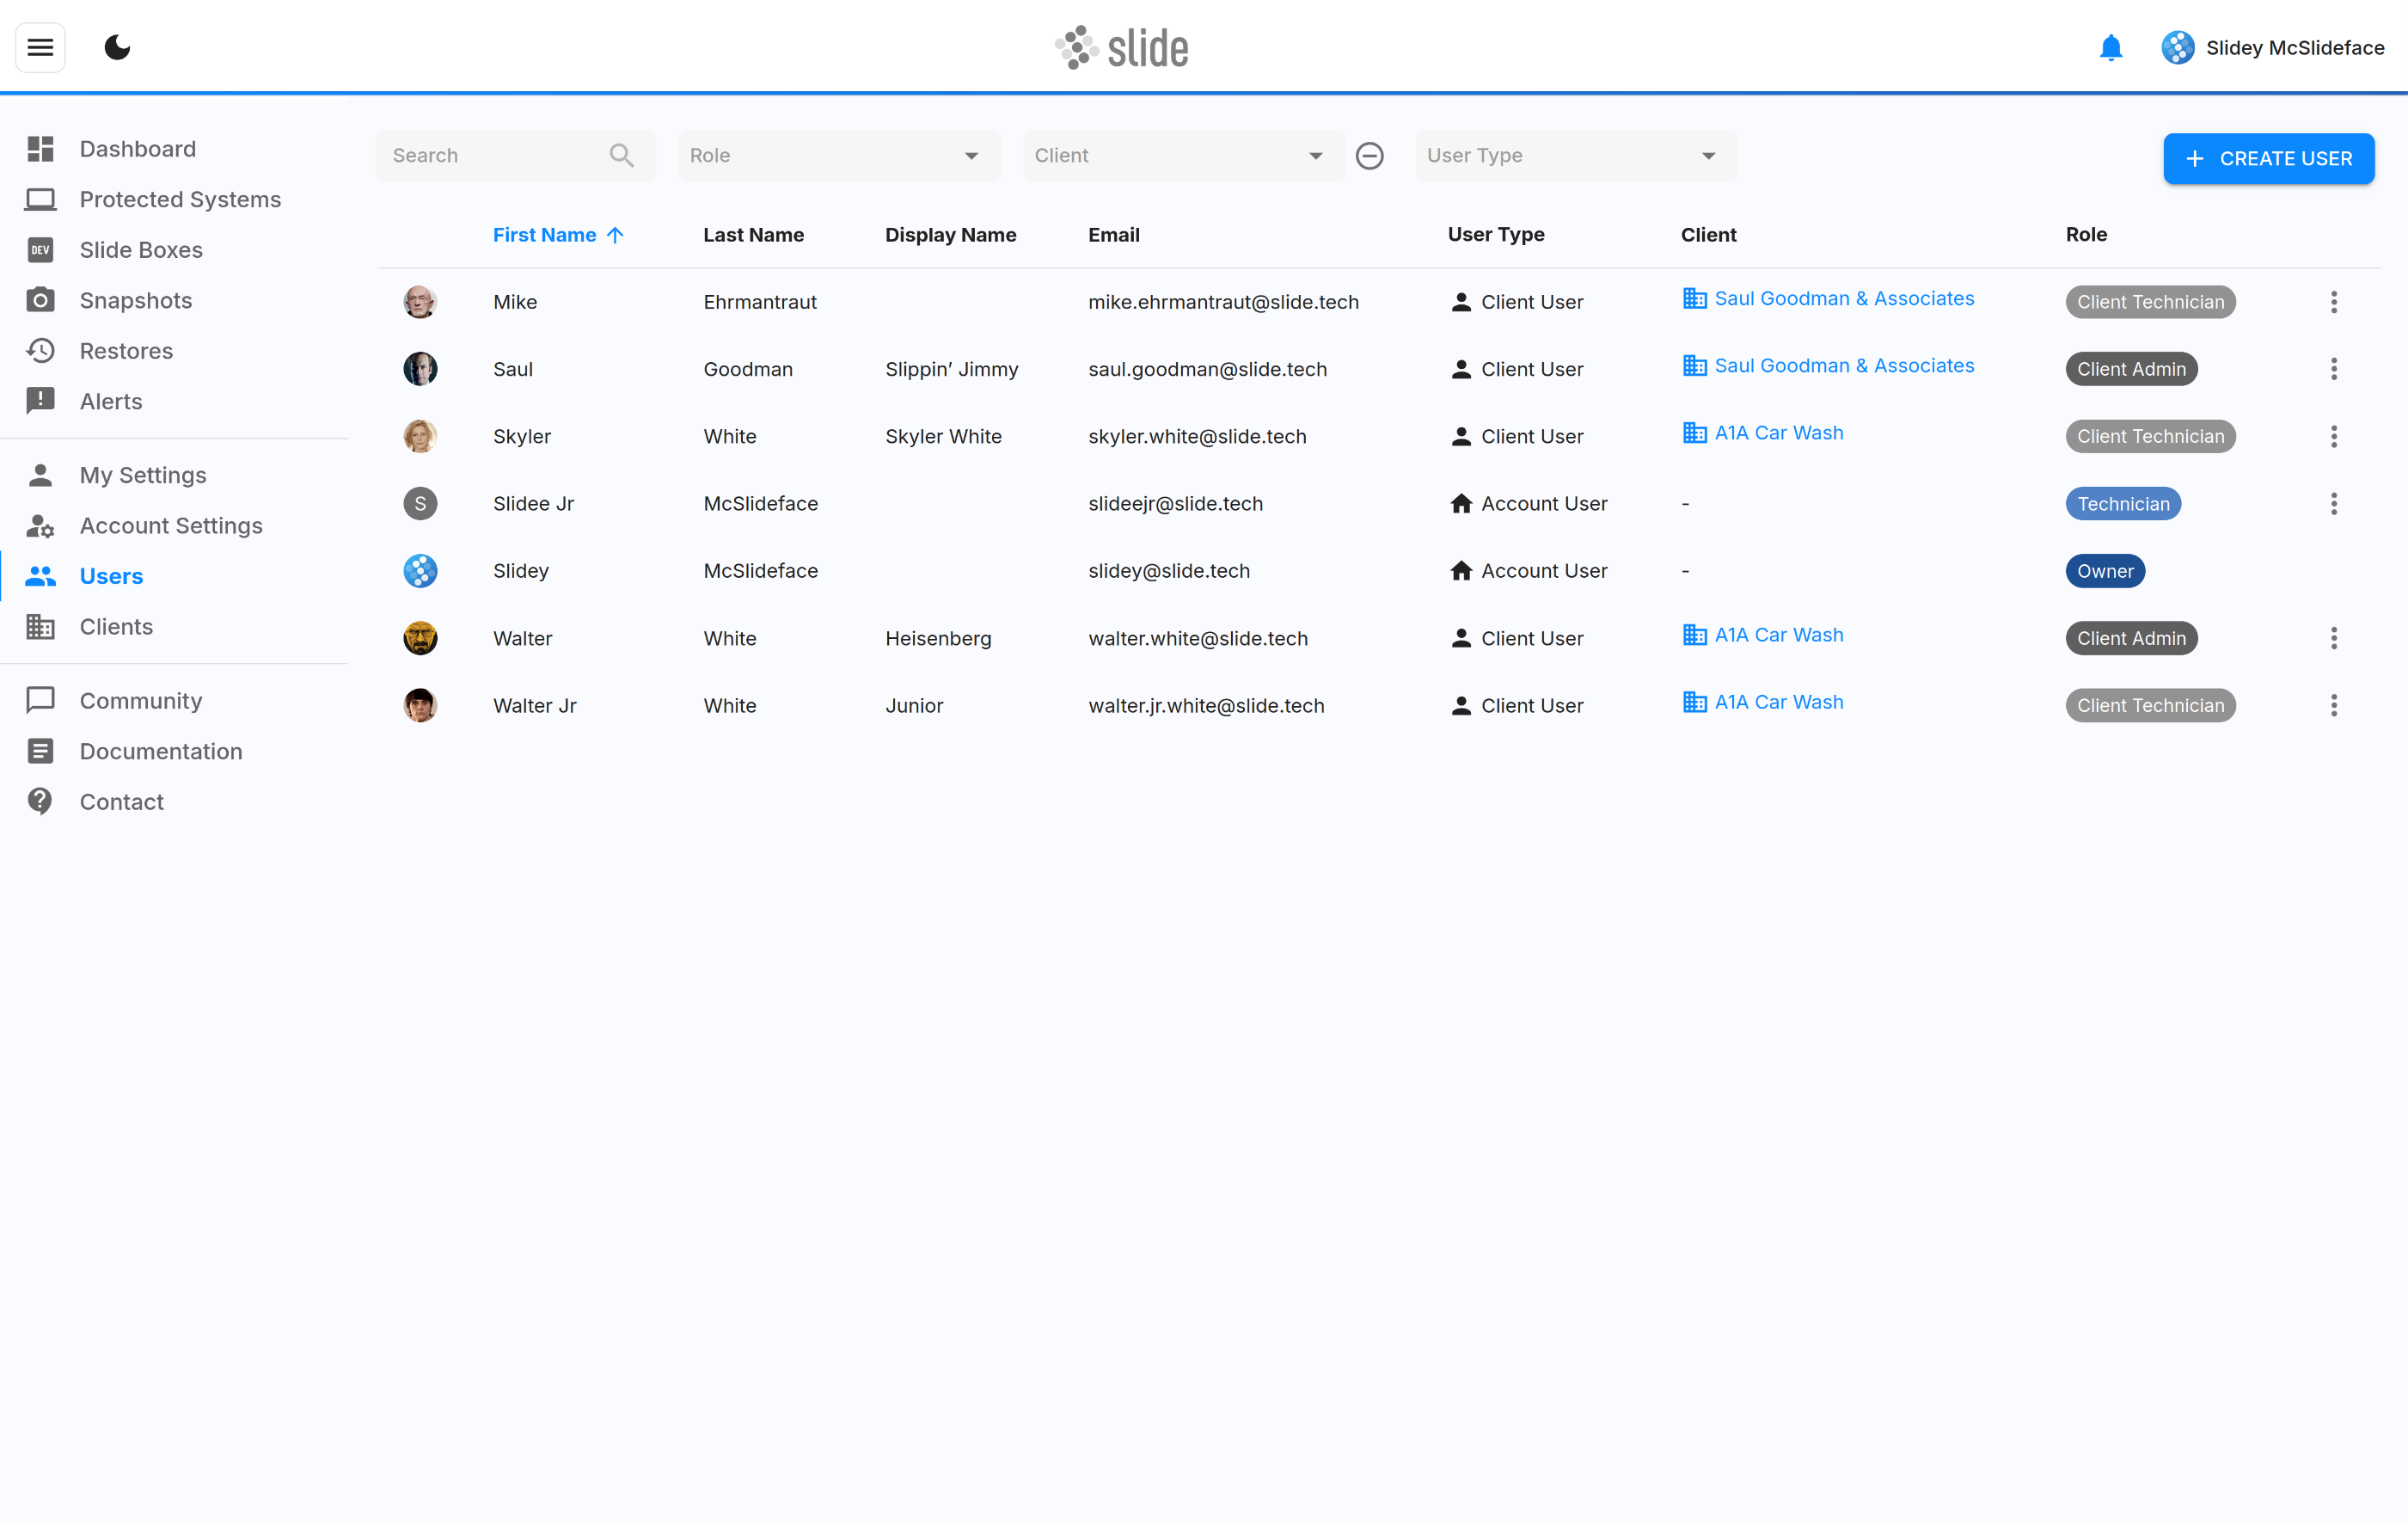Open Alerts page

[110, 401]
